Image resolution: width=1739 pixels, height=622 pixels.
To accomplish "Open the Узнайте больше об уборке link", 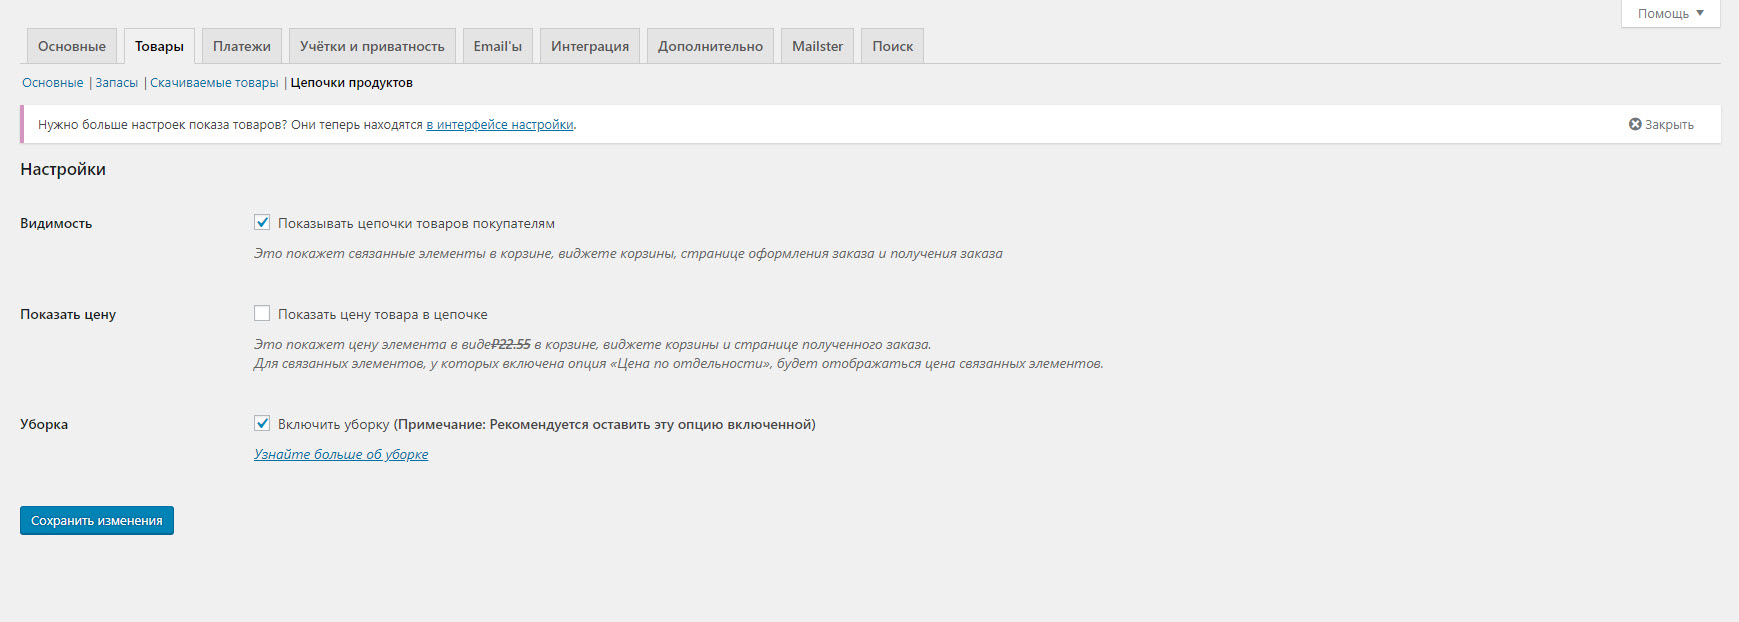I will point(341,455).
